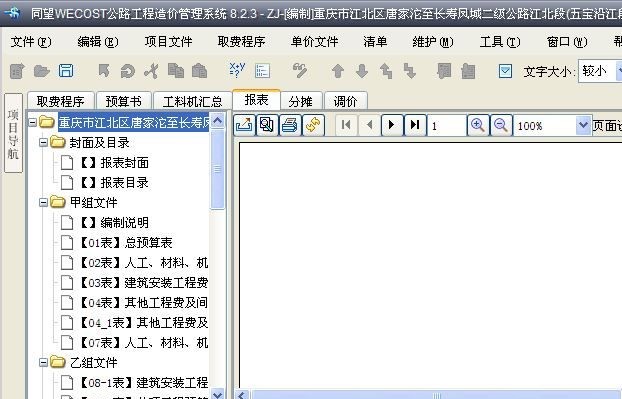Viewport: 622px width, 399px height.
Task: Click the find-replace toolbar icon
Action: [x=299, y=71]
